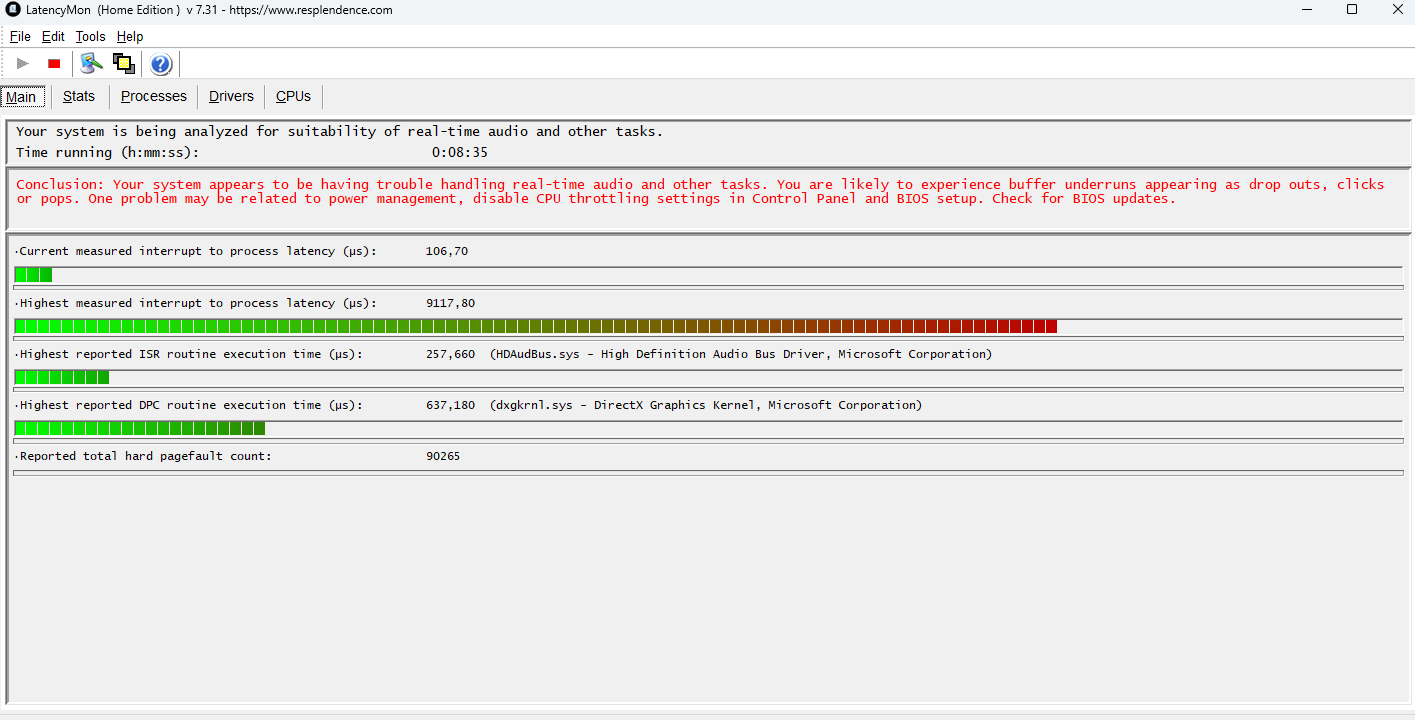The height and width of the screenshot is (720, 1415).
Task: Select the DPC time value 637,180
Action: (451, 405)
